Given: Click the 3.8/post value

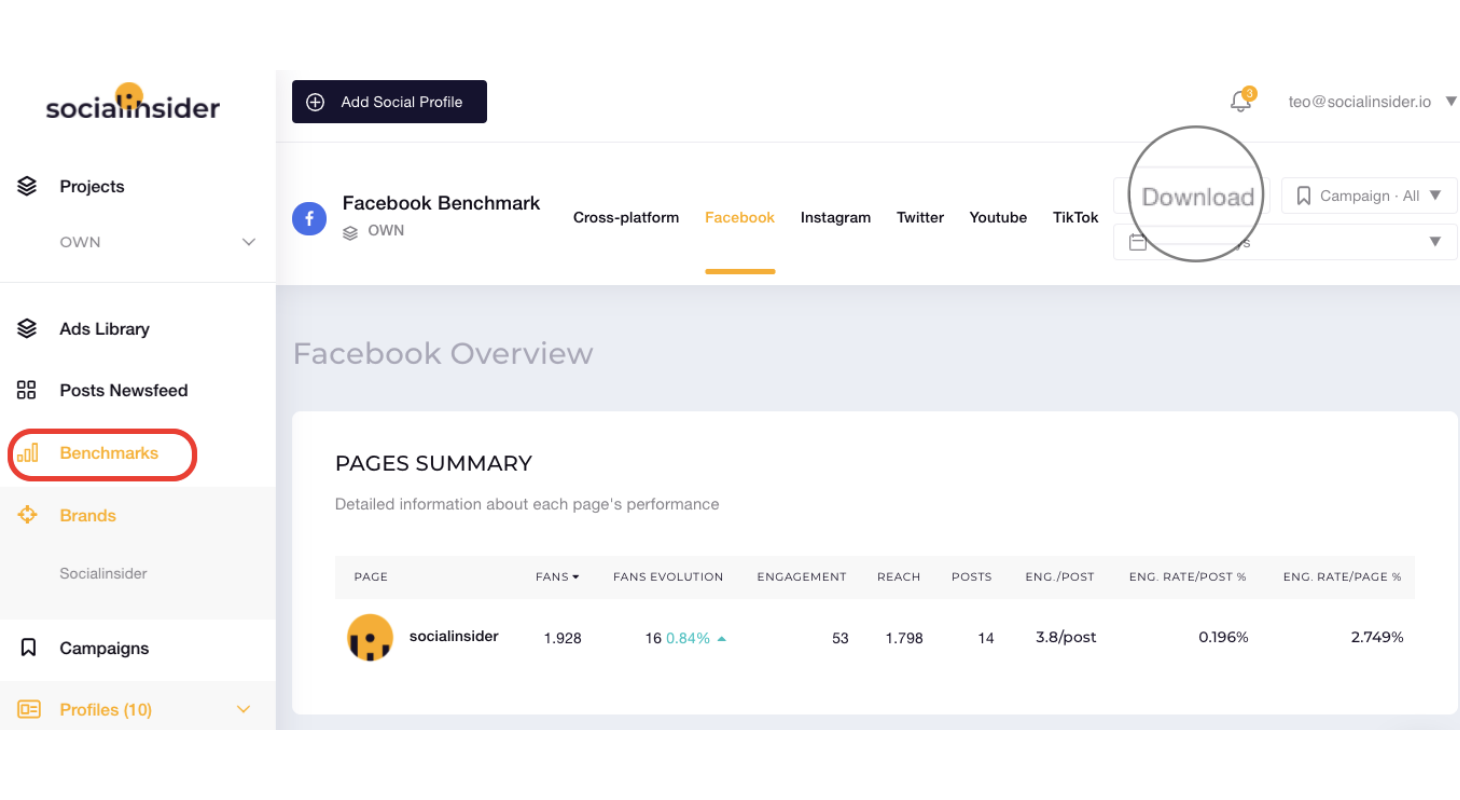Looking at the screenshot, I should tap(1066, 637).
